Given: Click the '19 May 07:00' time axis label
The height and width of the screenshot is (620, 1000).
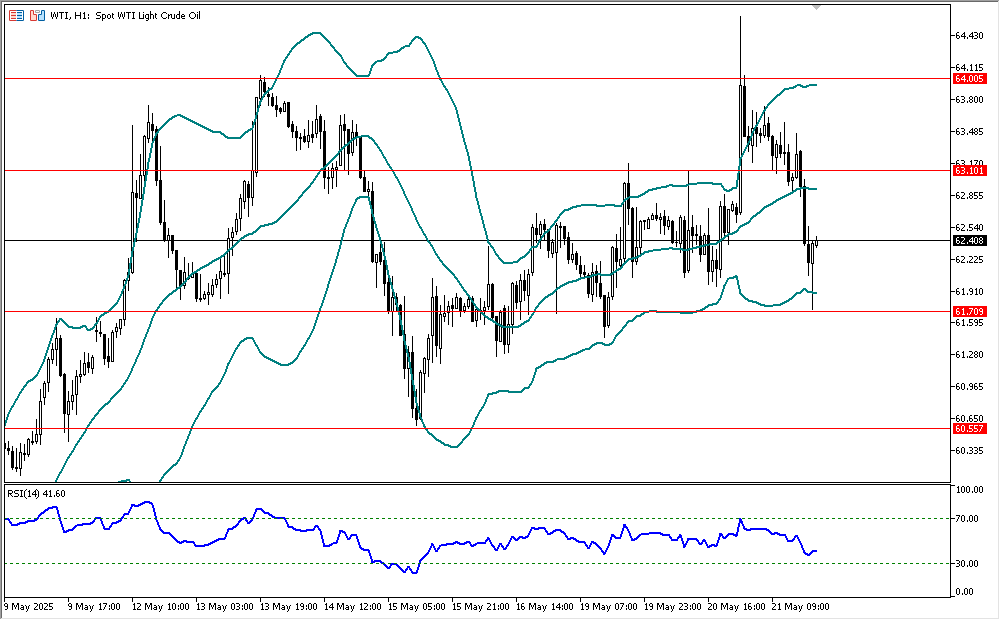Looking at the screenshot, I should point(608,607).
